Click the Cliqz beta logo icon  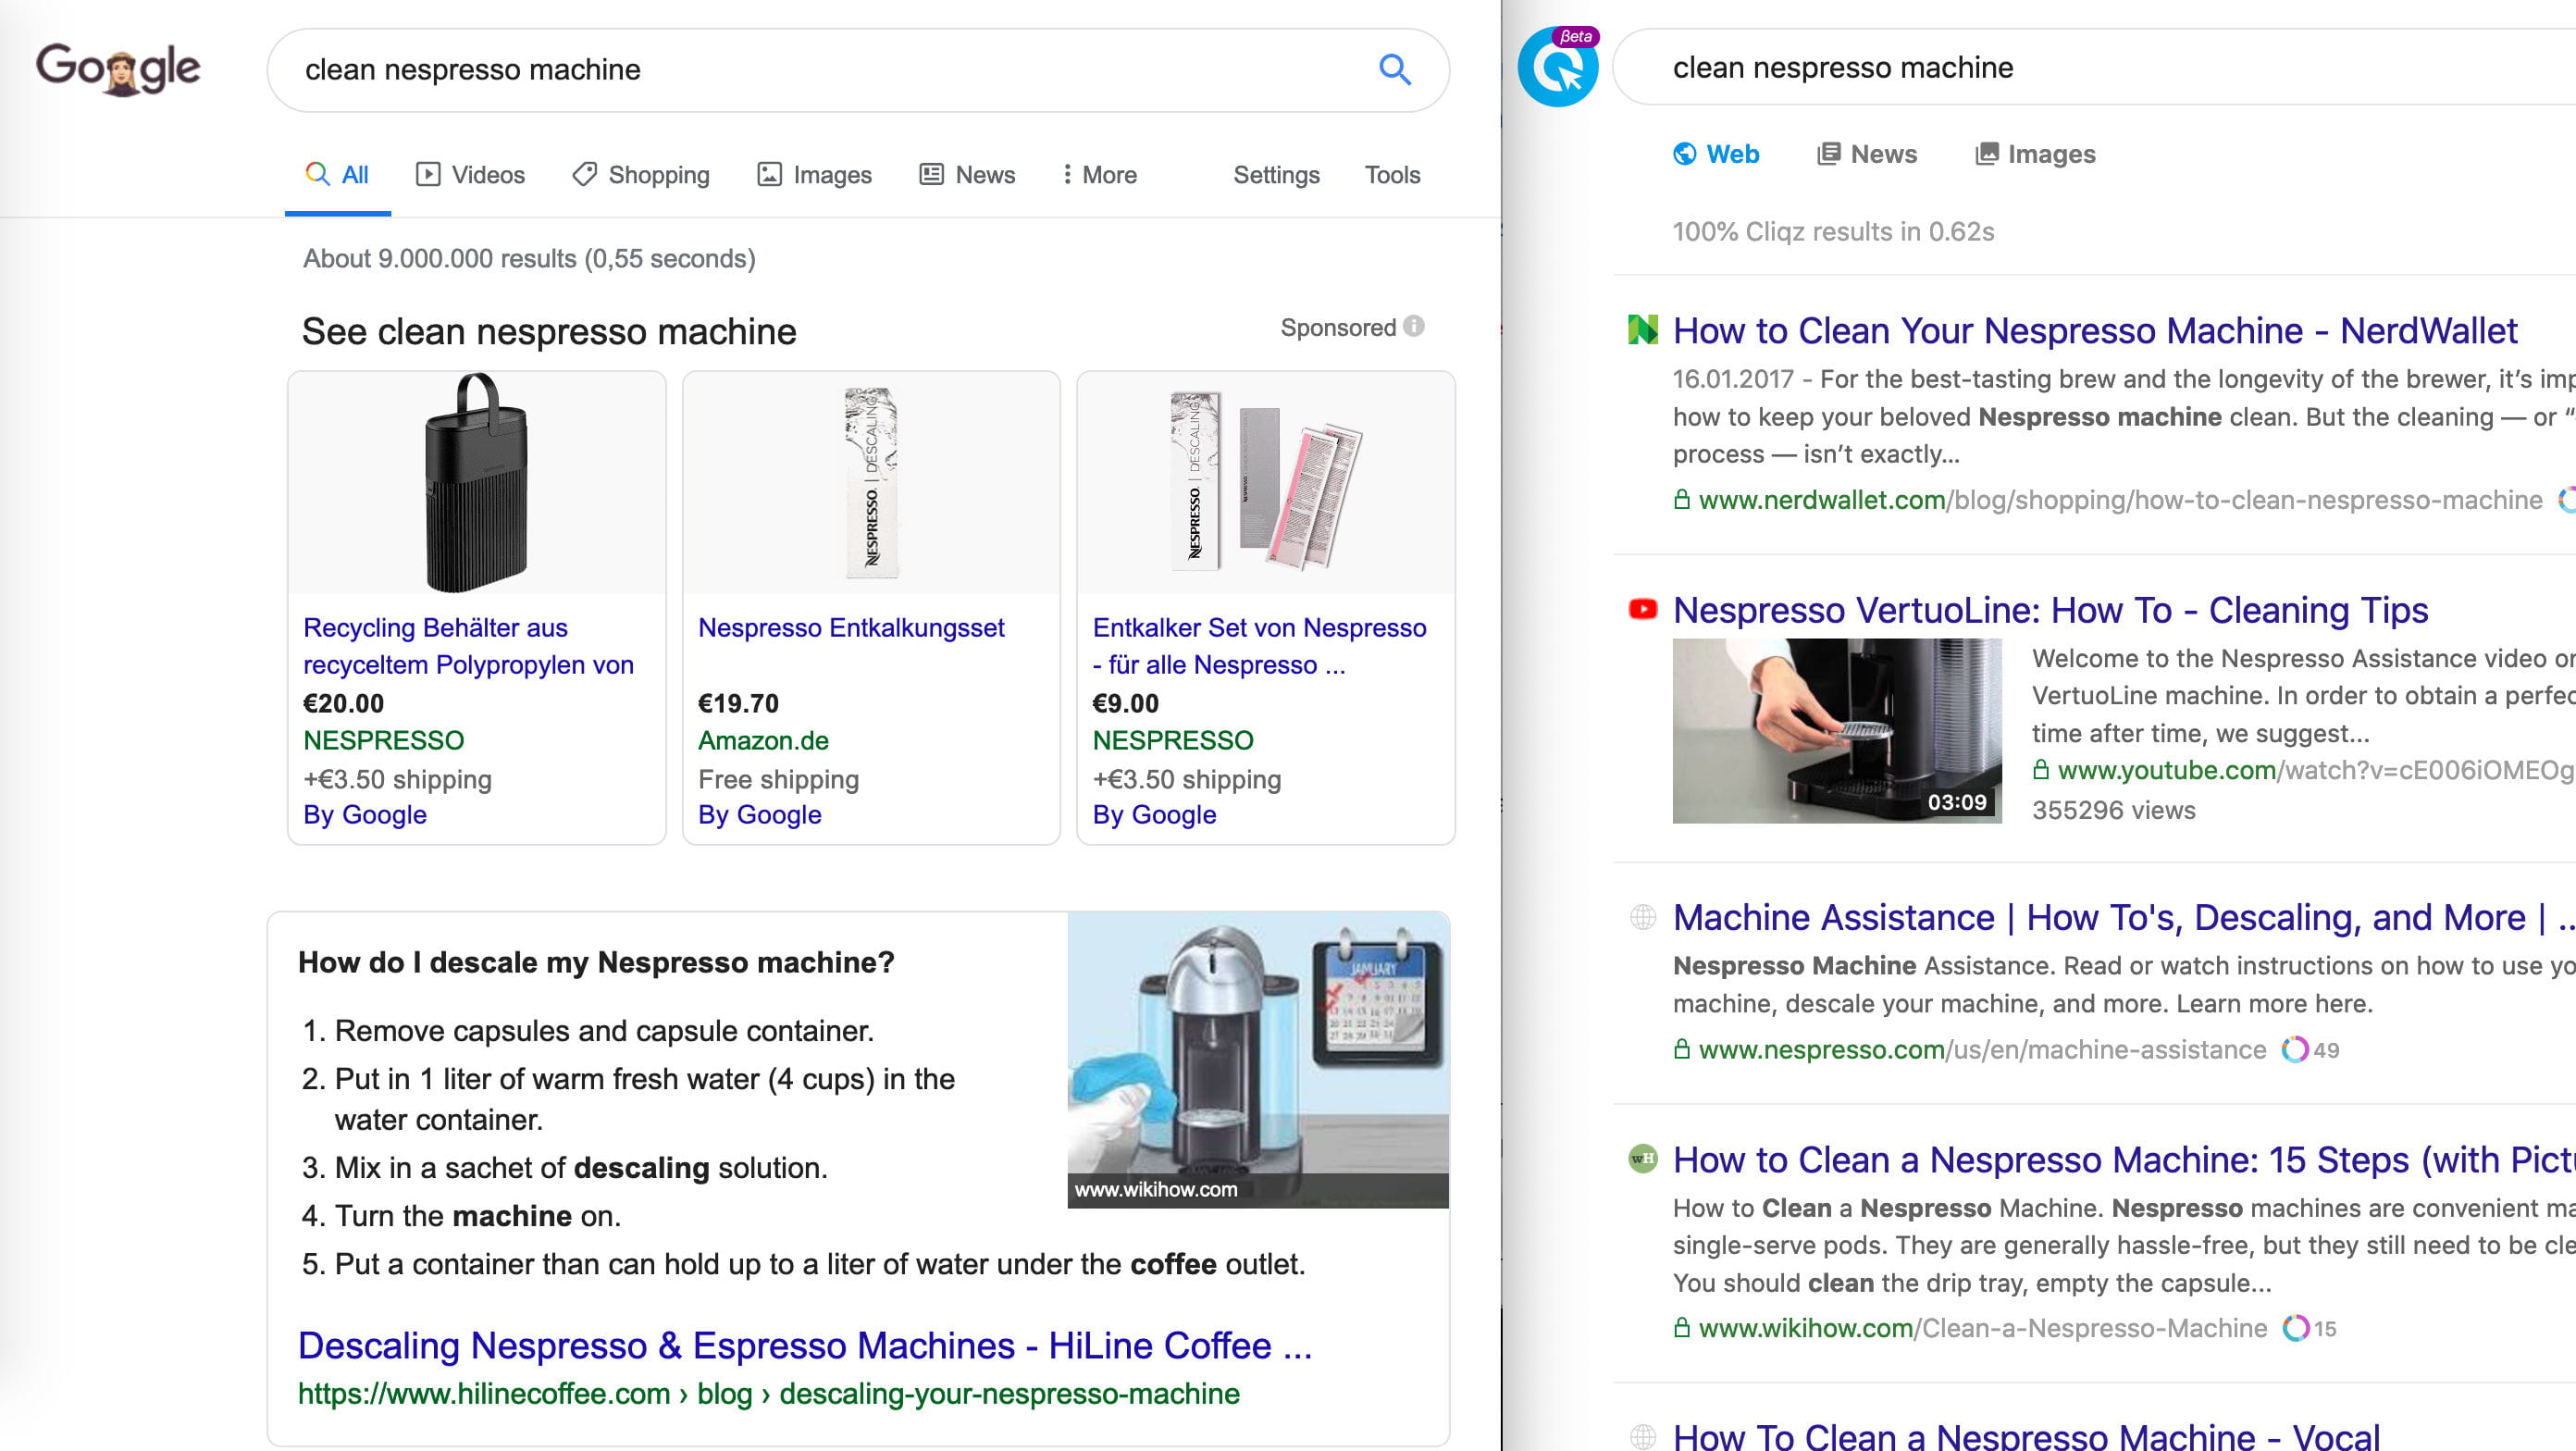(x=1557, y=68)
